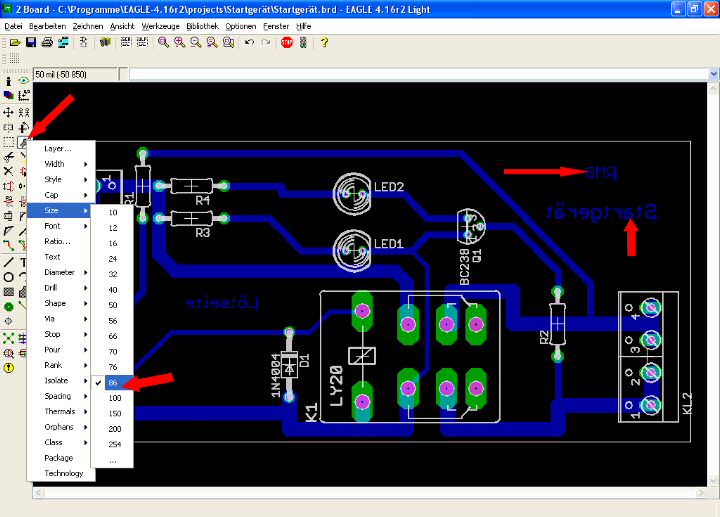The height and width of the screenshot is (517, 720).
Task: Click the Technology menu entry
Action: click(x=63, y=473)
